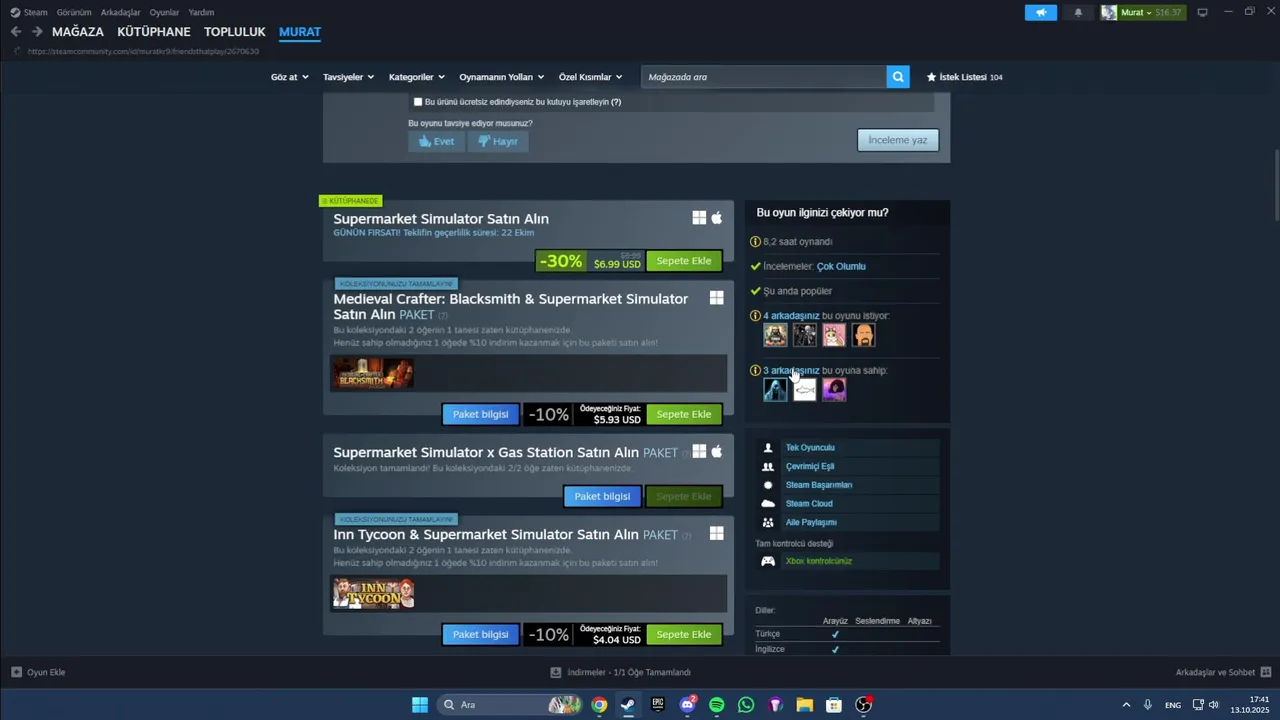The height and width of the screenshot is (720, 1280).
Task: Switch to the MURAT tab
Action: tap(300, 32)
